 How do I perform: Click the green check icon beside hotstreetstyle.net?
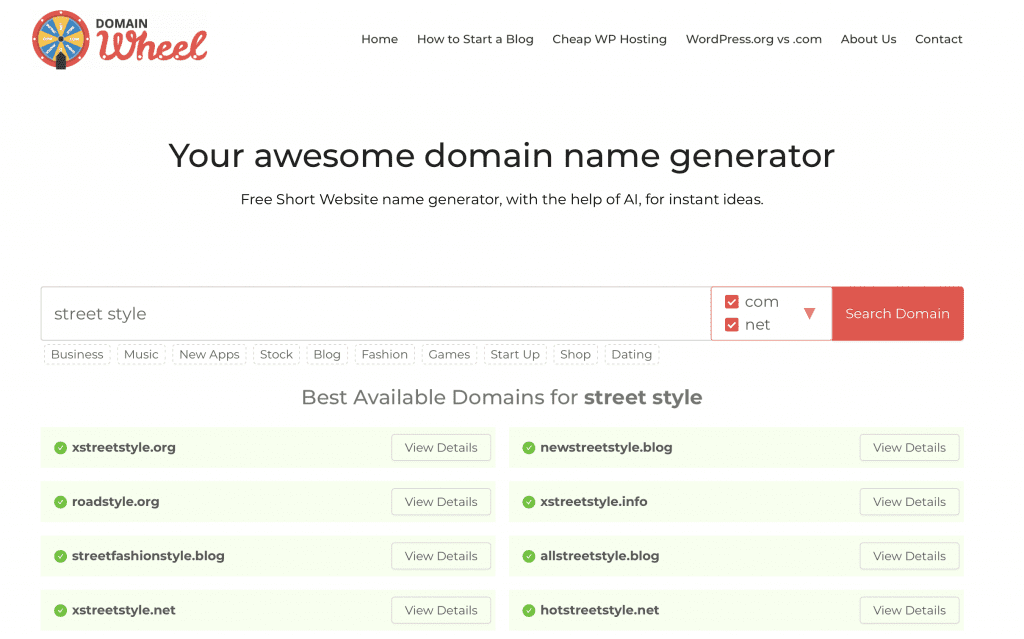[527, 610]
